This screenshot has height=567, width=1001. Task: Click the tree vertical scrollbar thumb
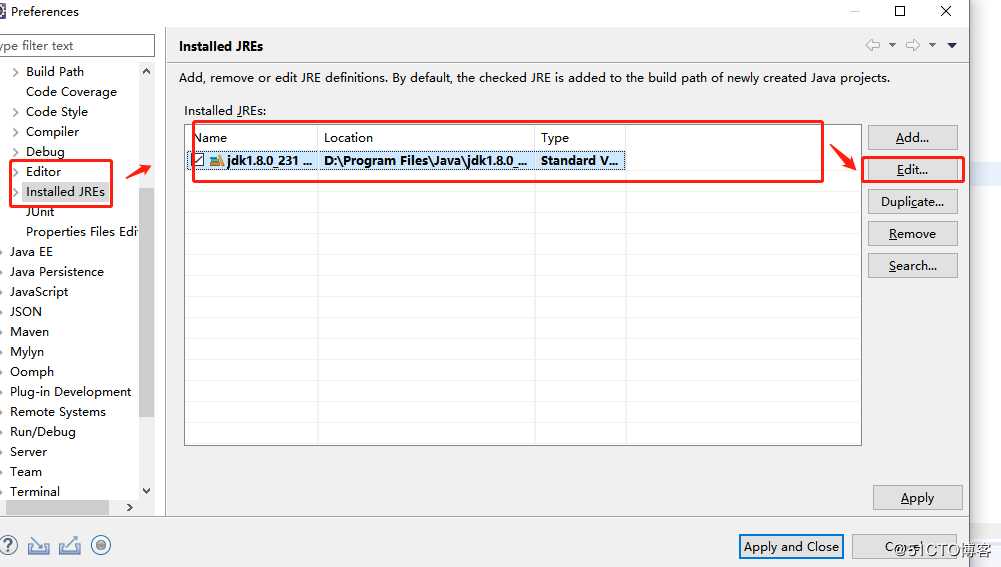point(146,301)
